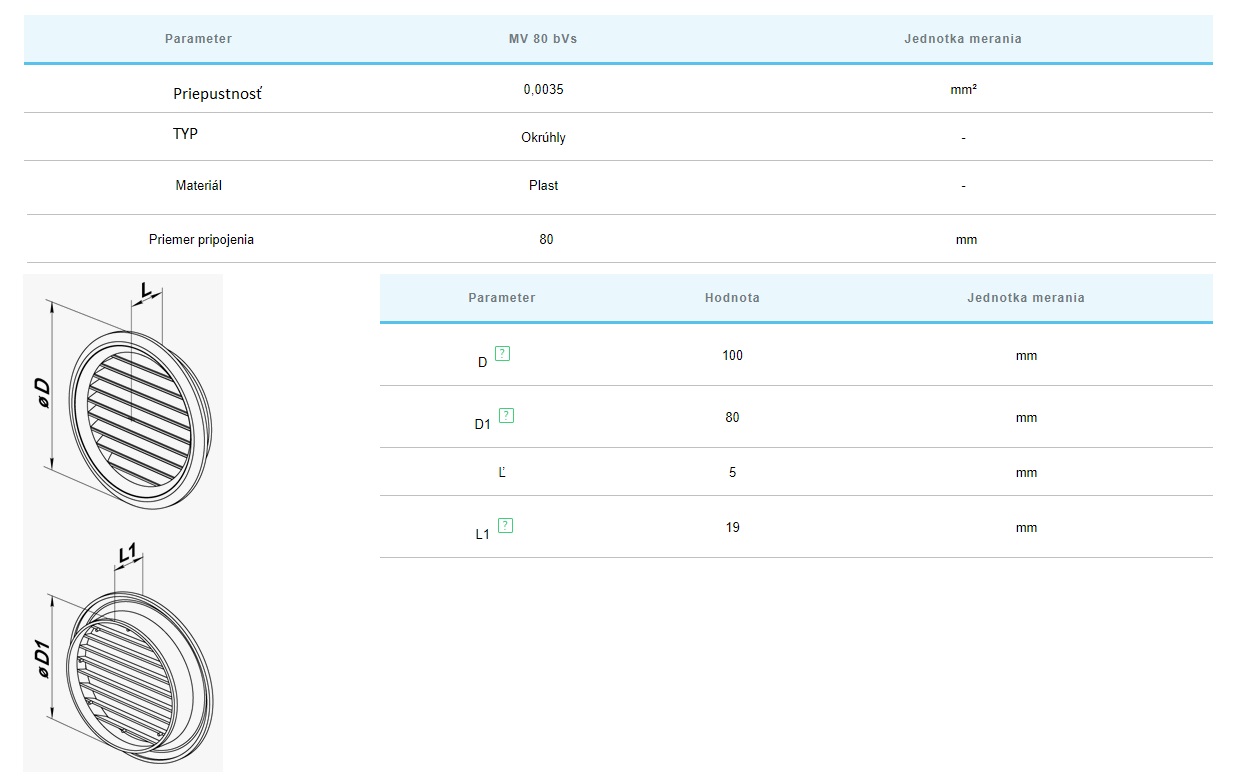Click the mm² unit cell
The width and height of the screenshot is (1250, 781).
click(963, 89)
